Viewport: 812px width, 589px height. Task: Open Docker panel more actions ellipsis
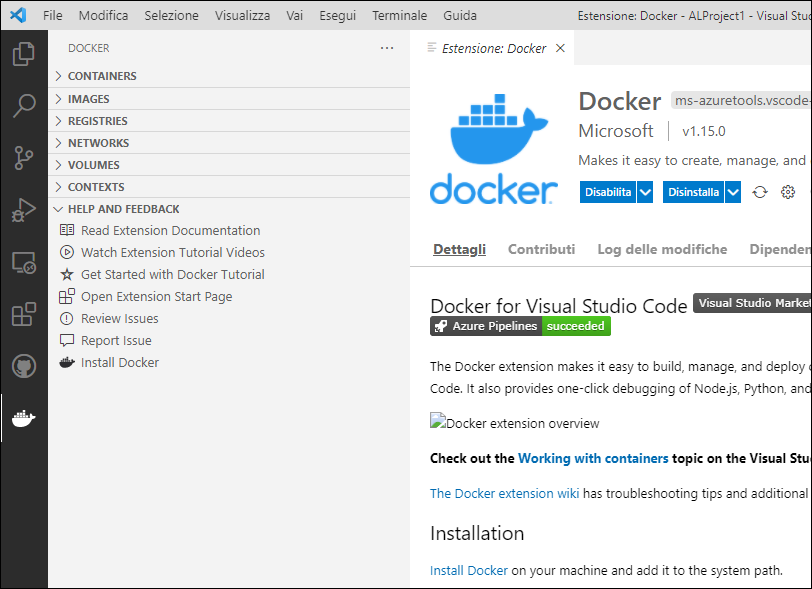387,48
